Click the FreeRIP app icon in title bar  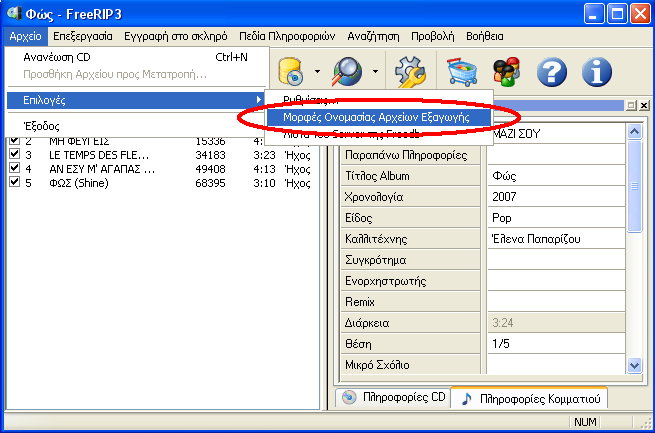14,13
